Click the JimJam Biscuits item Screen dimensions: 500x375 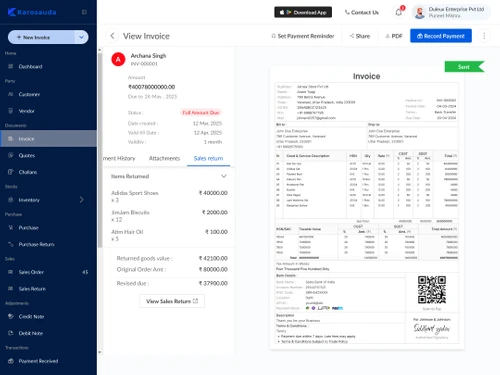point(169,216)
